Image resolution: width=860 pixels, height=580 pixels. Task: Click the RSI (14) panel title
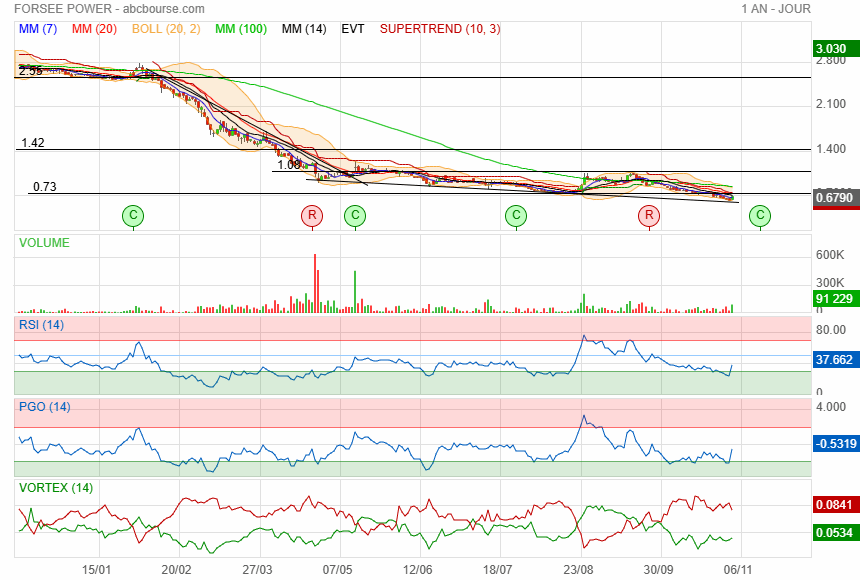pos(41,325)
